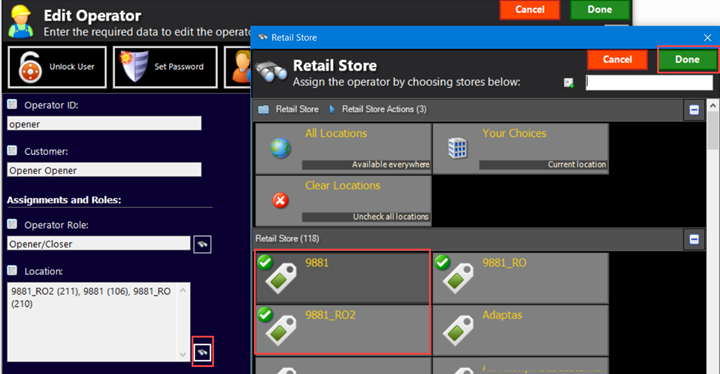Screen dimensions: 720x374
Task: Toggle the 9881_RO2 store tile
Action: coord(342,329)
